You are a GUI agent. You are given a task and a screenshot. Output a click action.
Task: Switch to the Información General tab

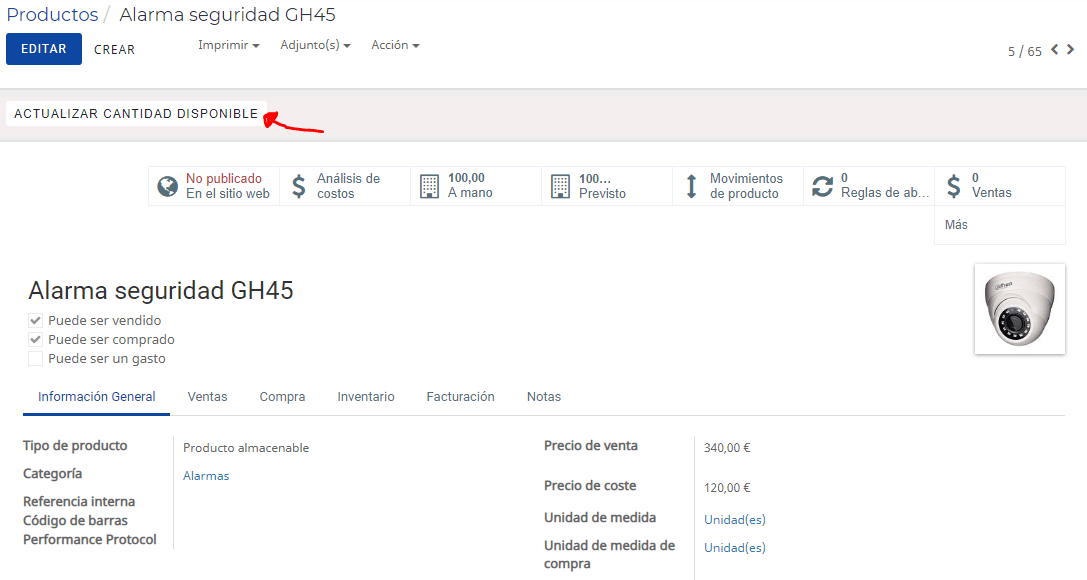click(96, 396)
